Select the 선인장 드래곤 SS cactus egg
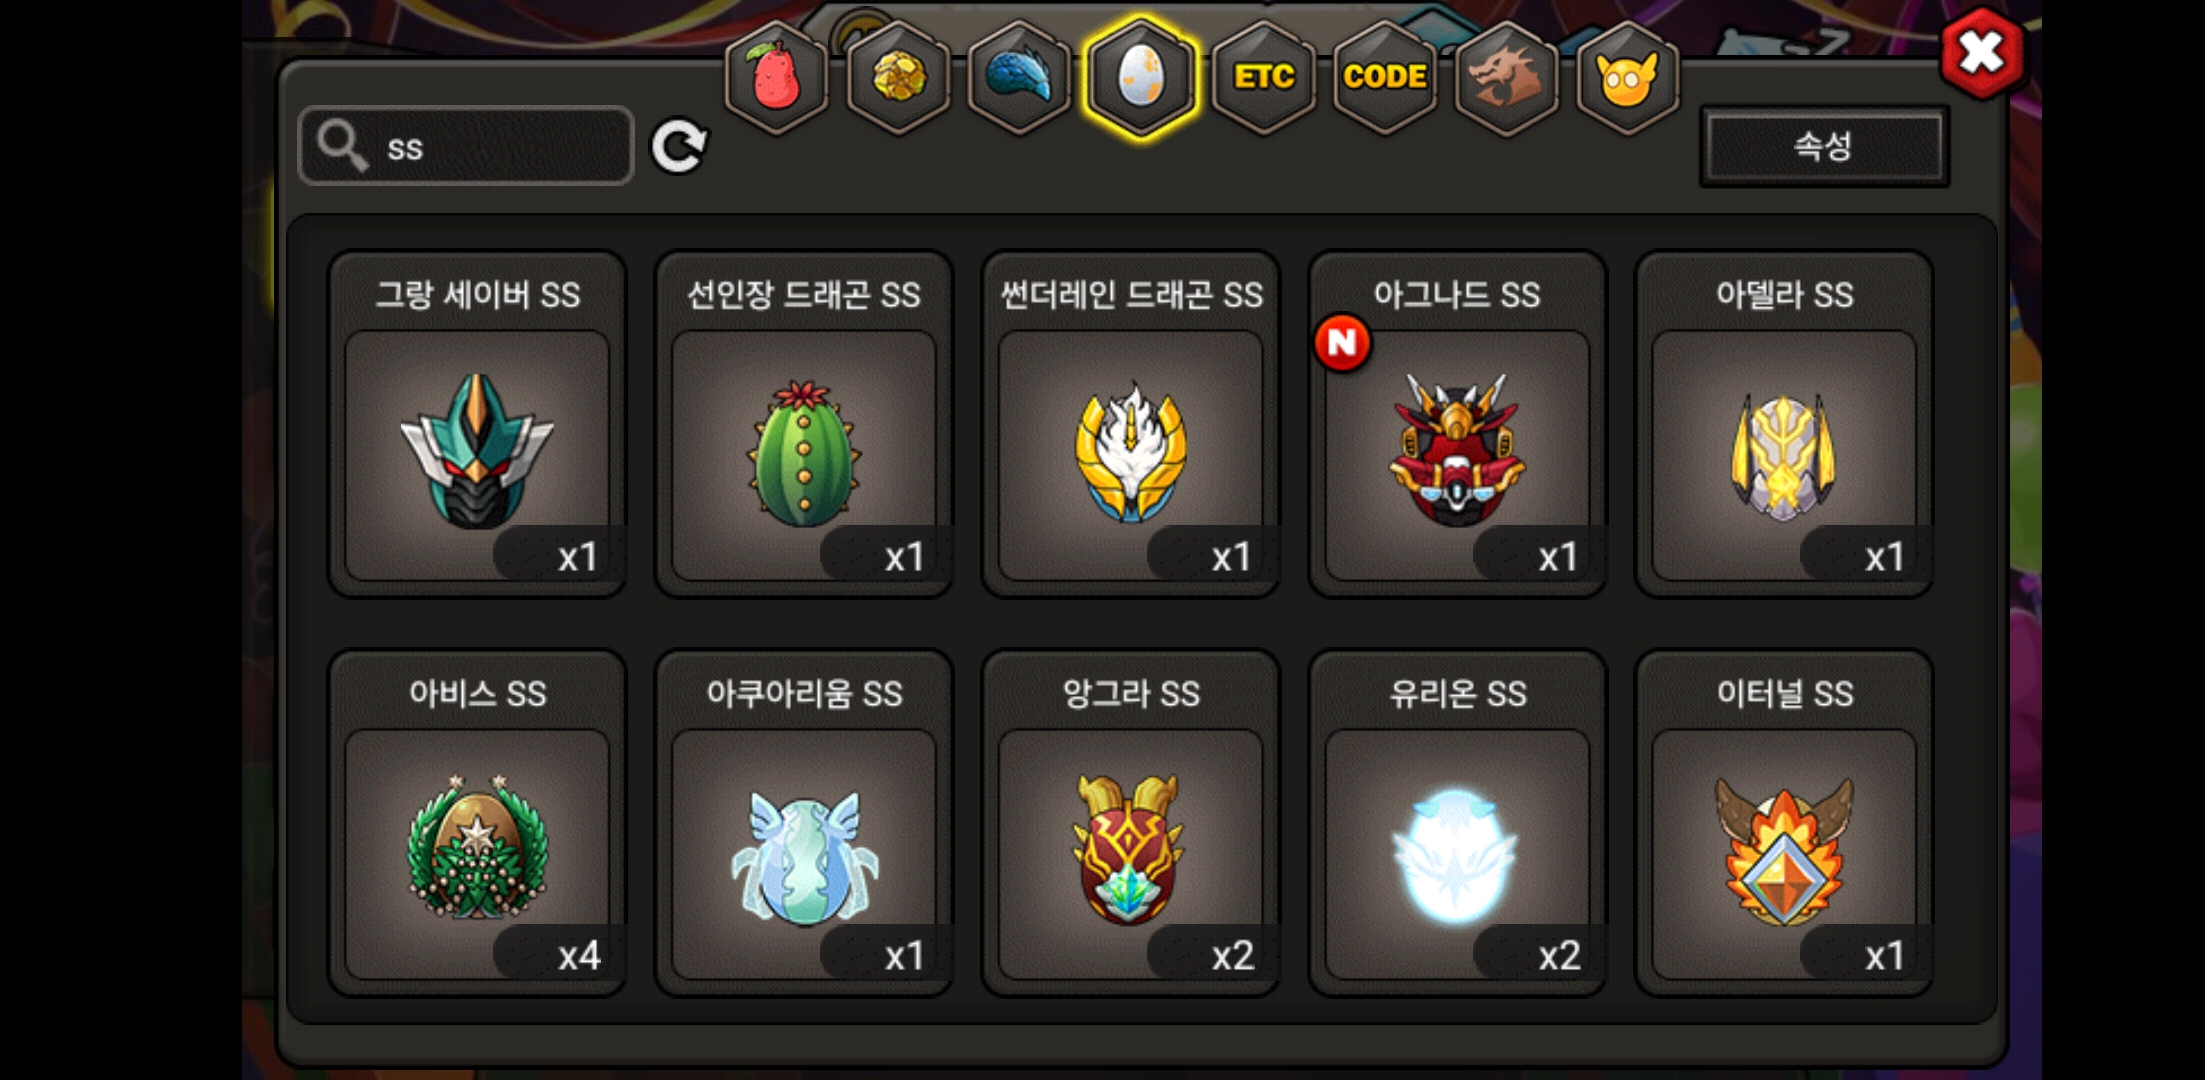Screen dimensions: 2205x1080 [804, 424]
